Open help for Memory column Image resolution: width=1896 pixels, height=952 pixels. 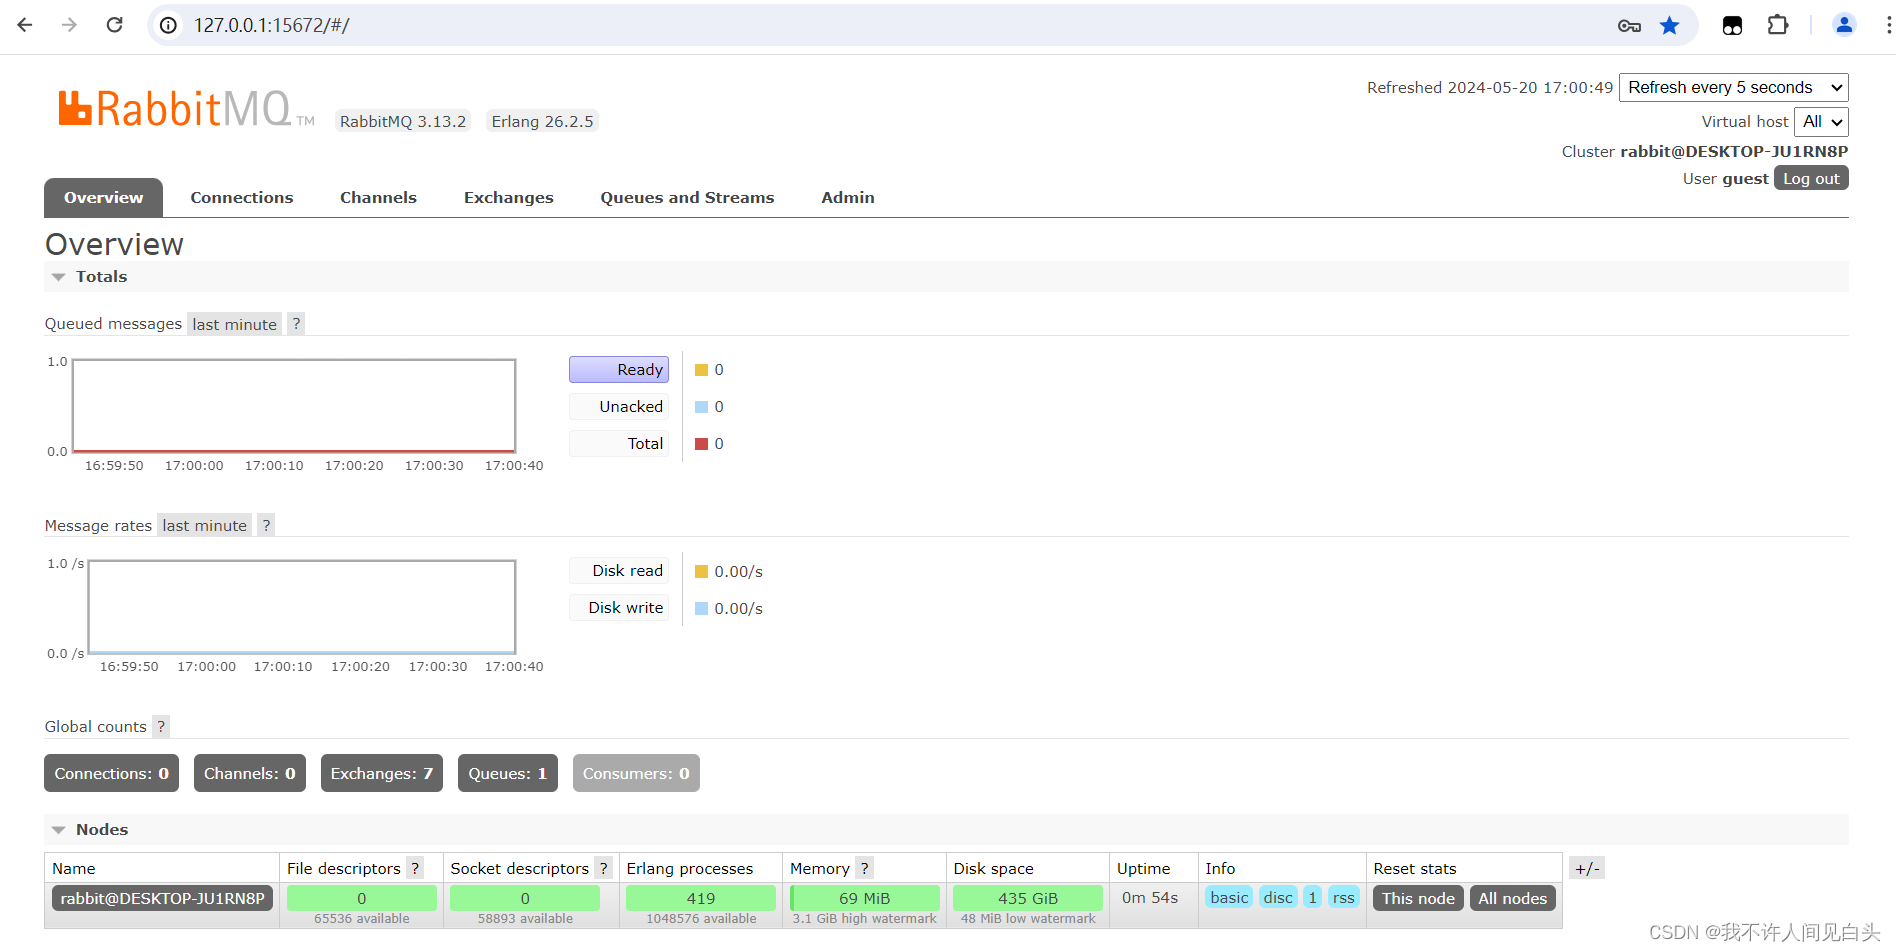(865, 868)
